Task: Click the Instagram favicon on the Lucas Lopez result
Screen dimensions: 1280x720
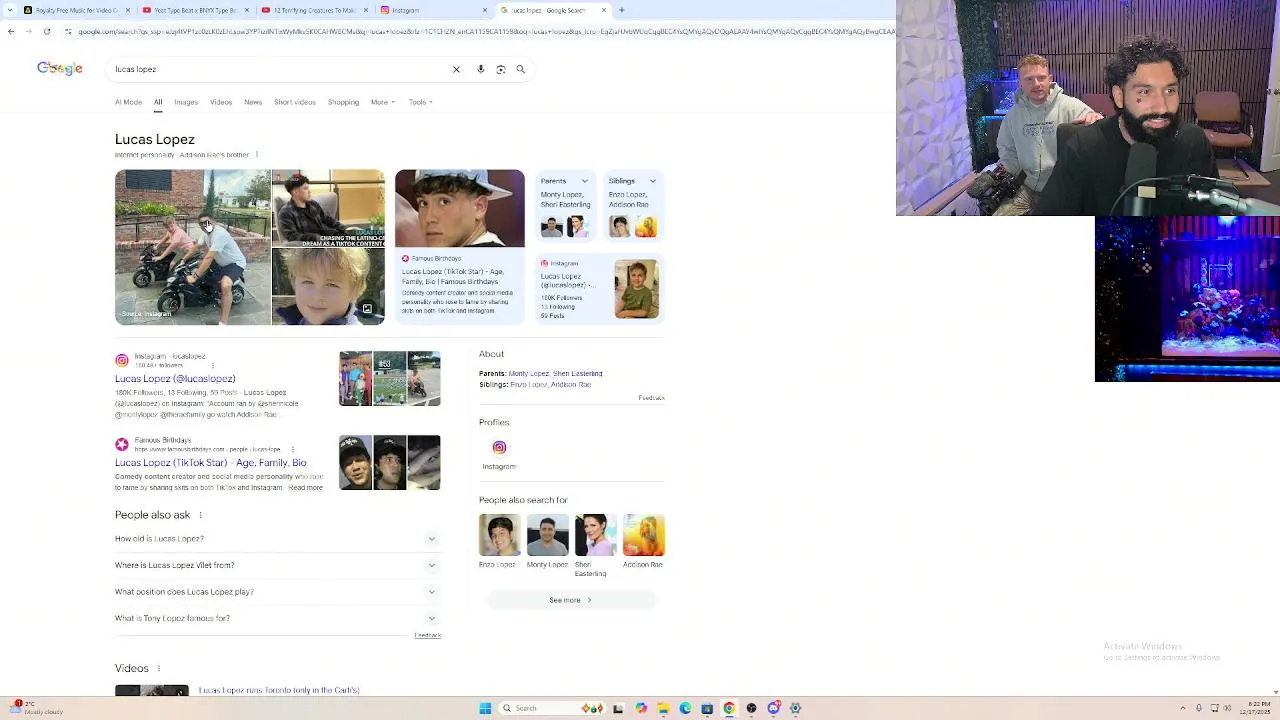Action: click(x=122, y=360)
